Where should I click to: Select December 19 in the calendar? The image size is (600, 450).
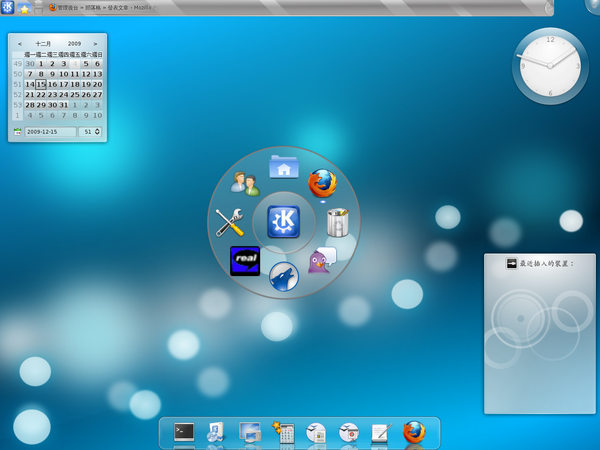(86, 84)
